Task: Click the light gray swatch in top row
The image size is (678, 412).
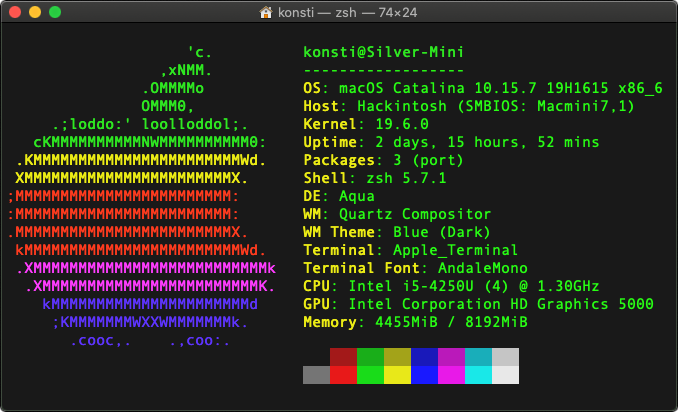Action: point(505,357)
